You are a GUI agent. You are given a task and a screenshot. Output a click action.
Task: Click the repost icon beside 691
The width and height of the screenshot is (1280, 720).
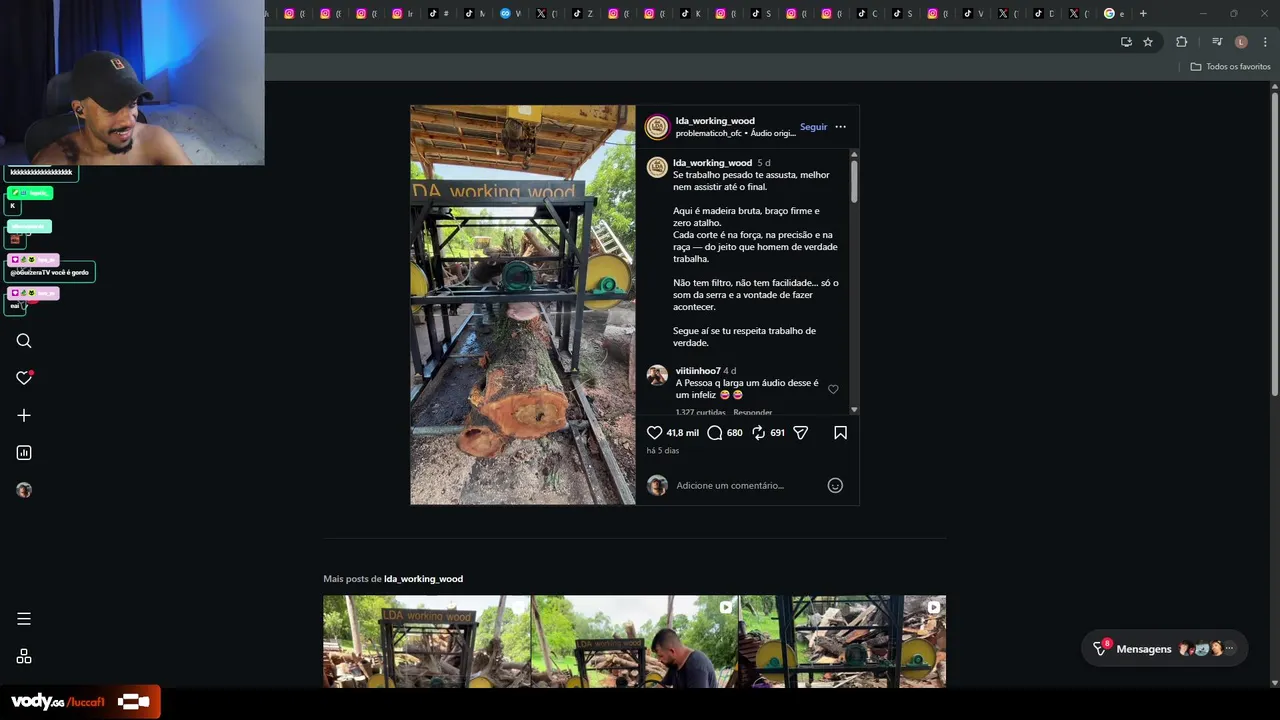[x=758, y=432]
